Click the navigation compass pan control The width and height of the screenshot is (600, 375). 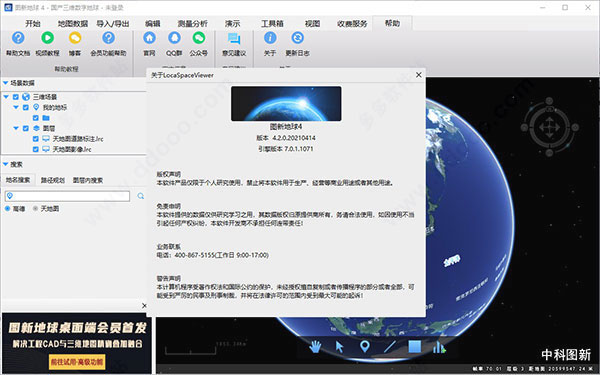pyautogui.click(x=549, y=127)
